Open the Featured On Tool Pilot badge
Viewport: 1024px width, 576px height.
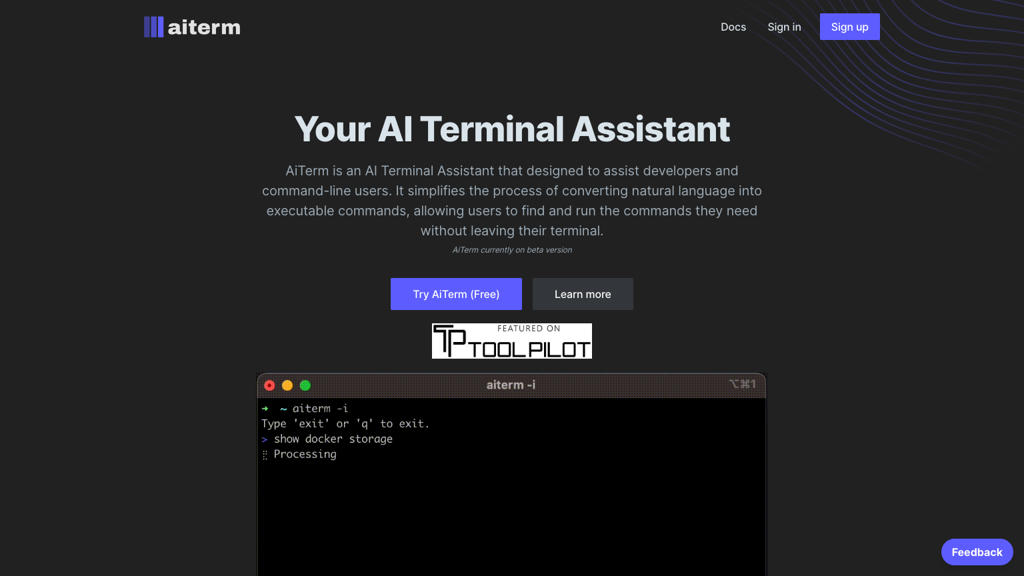(512, 340)
